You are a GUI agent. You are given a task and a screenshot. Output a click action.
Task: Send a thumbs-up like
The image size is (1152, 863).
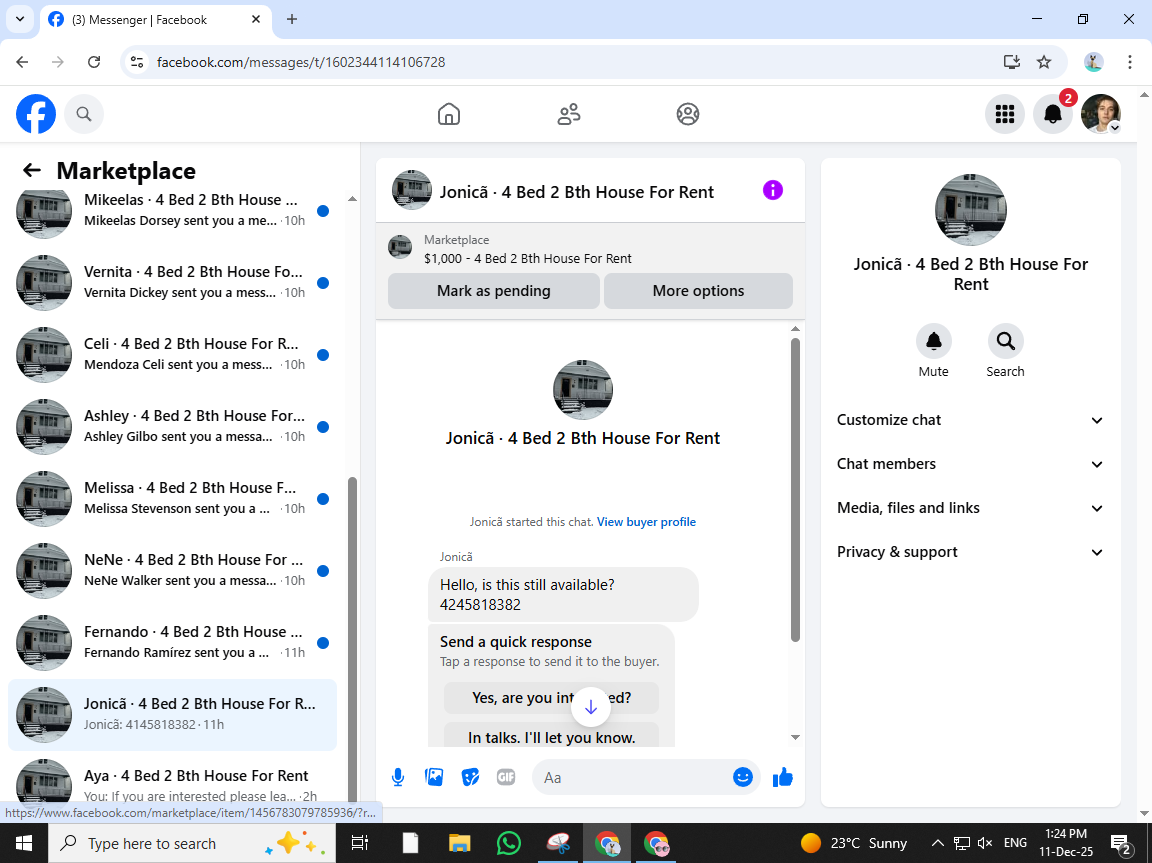click(782, 777)
